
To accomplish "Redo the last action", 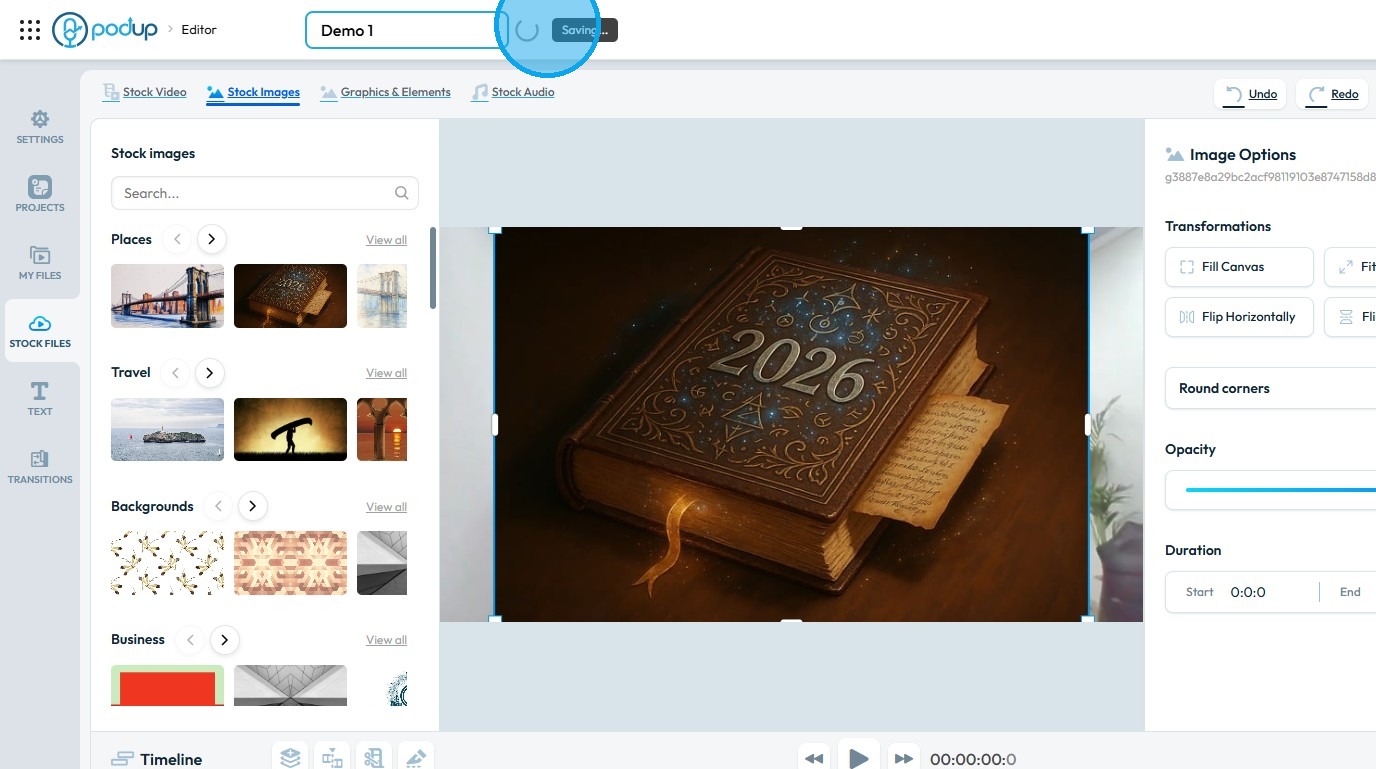I will (1333, 94).
